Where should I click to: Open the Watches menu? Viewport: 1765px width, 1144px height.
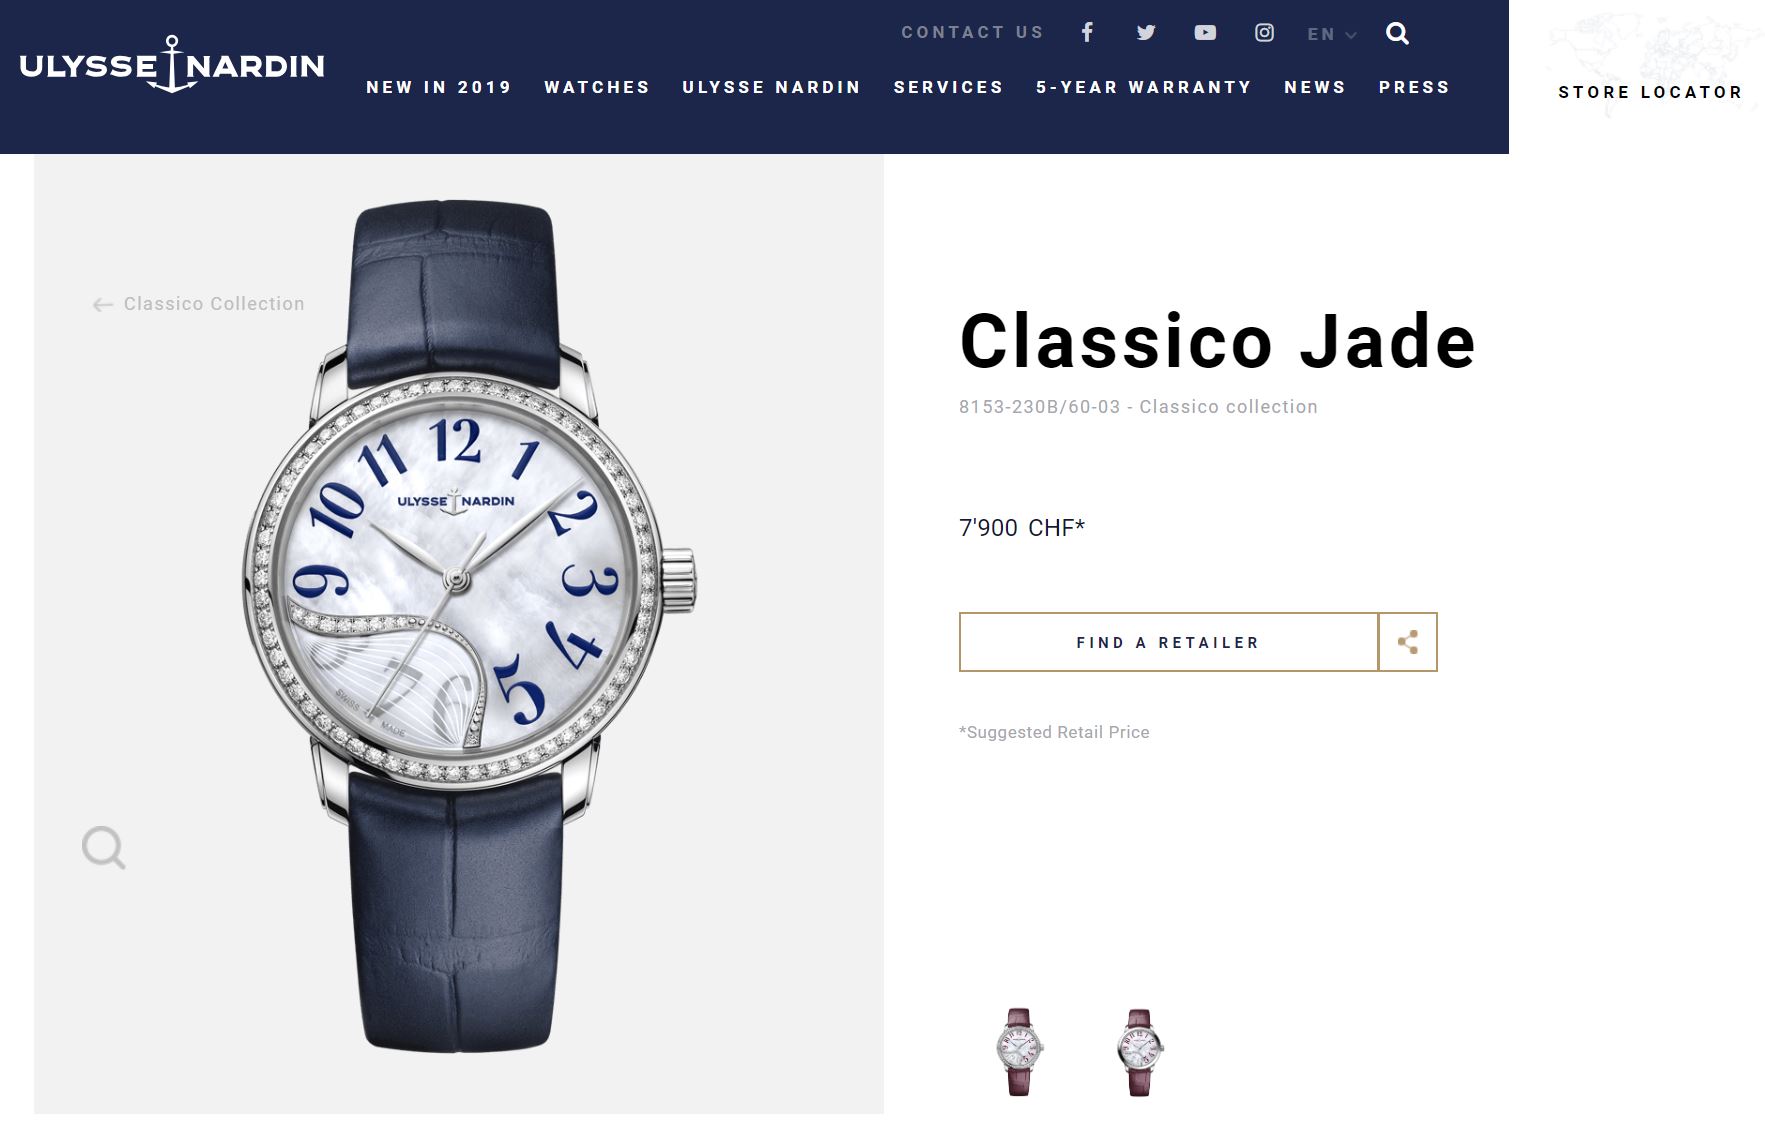[597, 87]
